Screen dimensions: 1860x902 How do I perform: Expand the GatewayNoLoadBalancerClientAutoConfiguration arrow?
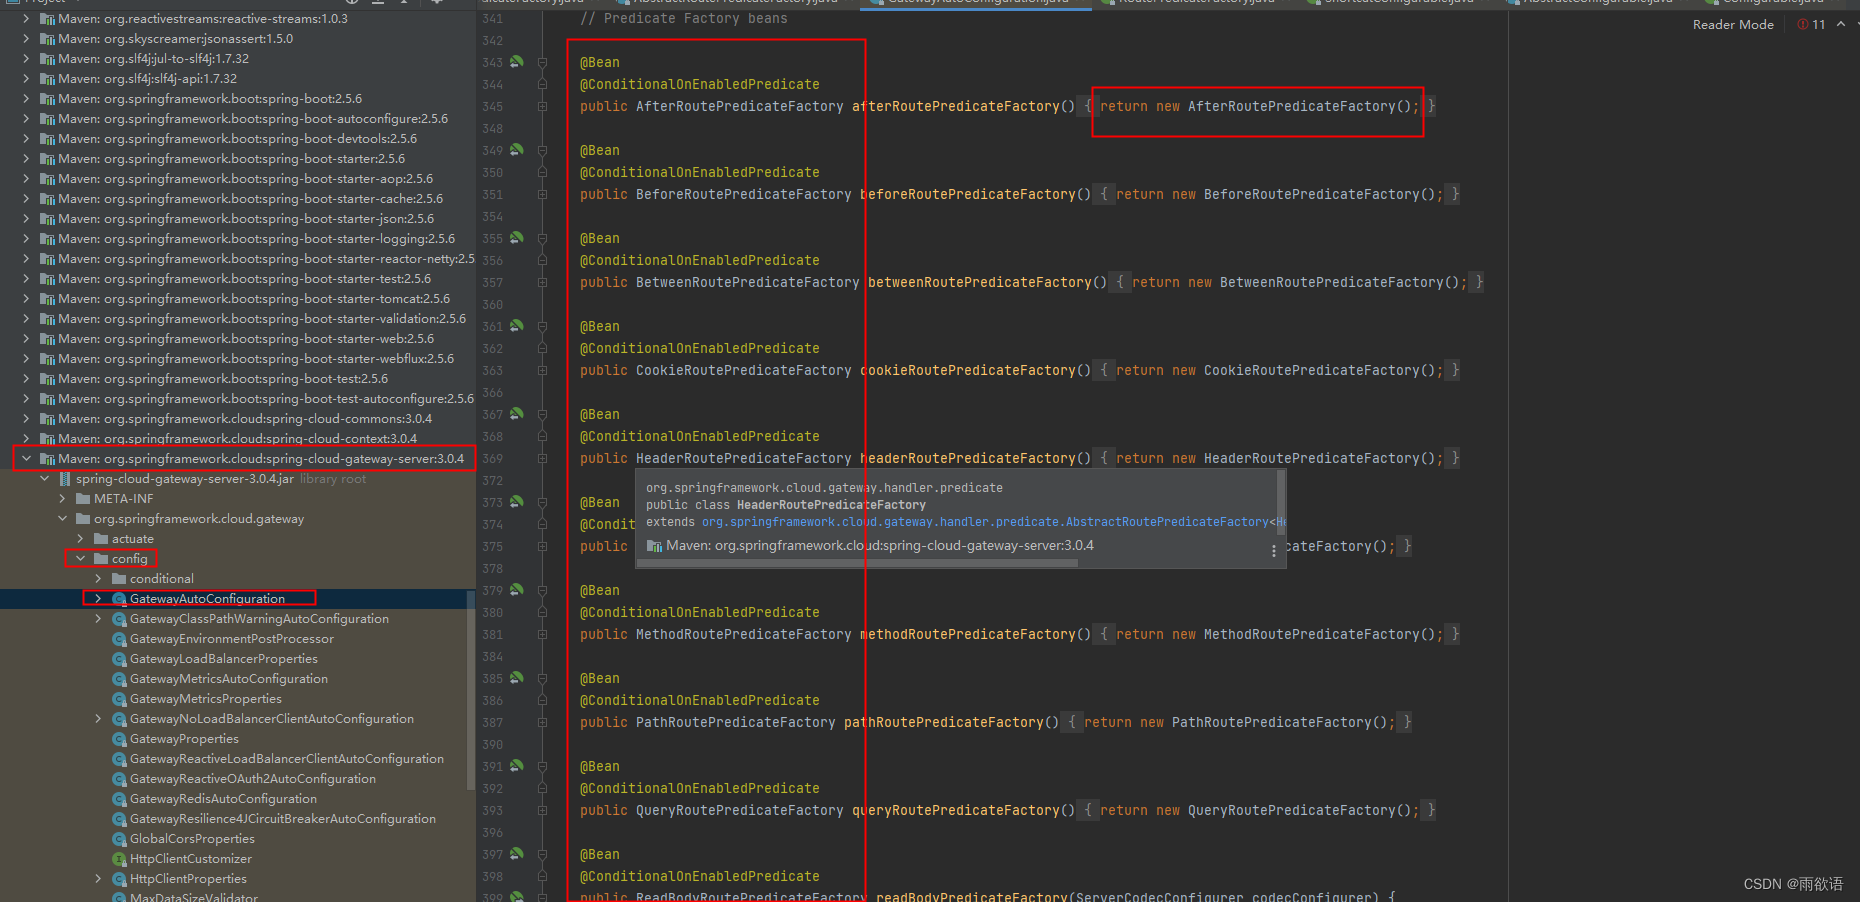tap(98, 719)
